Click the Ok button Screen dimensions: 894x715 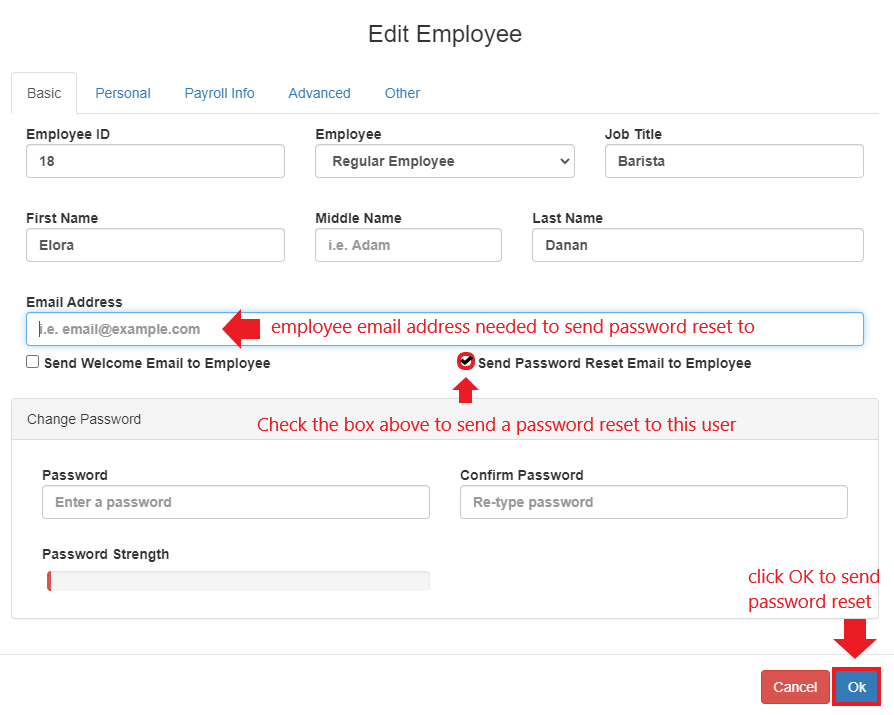[856, 687]
